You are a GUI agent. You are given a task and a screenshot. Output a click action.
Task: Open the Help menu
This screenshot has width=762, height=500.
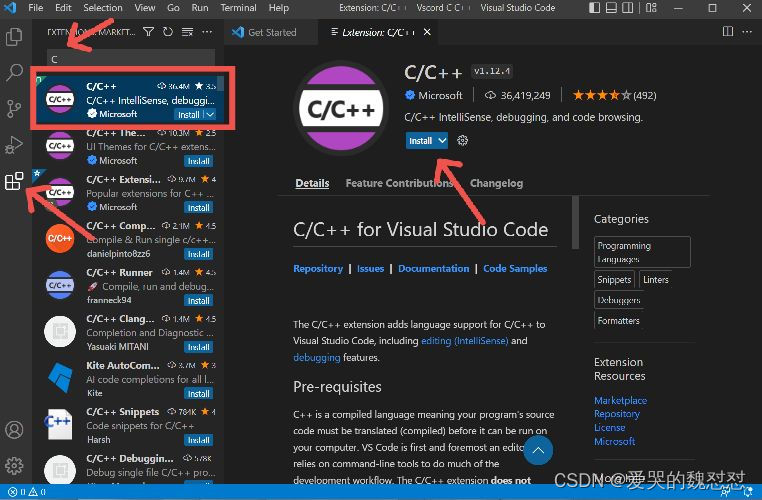[x=278, y=8]
